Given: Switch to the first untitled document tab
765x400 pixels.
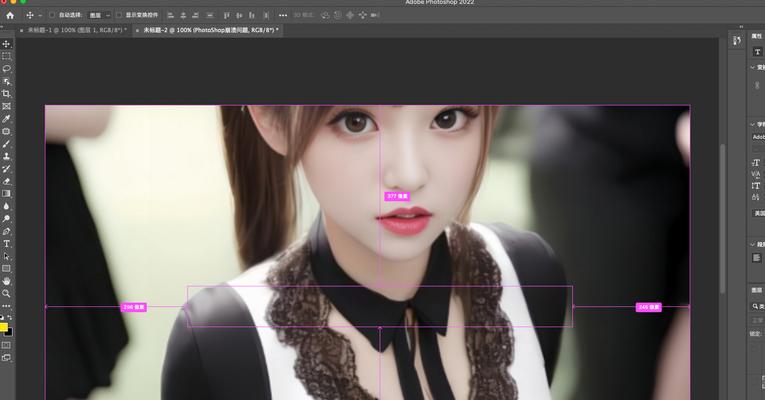Looking at the screenshot, I should (x=76, y=30).
